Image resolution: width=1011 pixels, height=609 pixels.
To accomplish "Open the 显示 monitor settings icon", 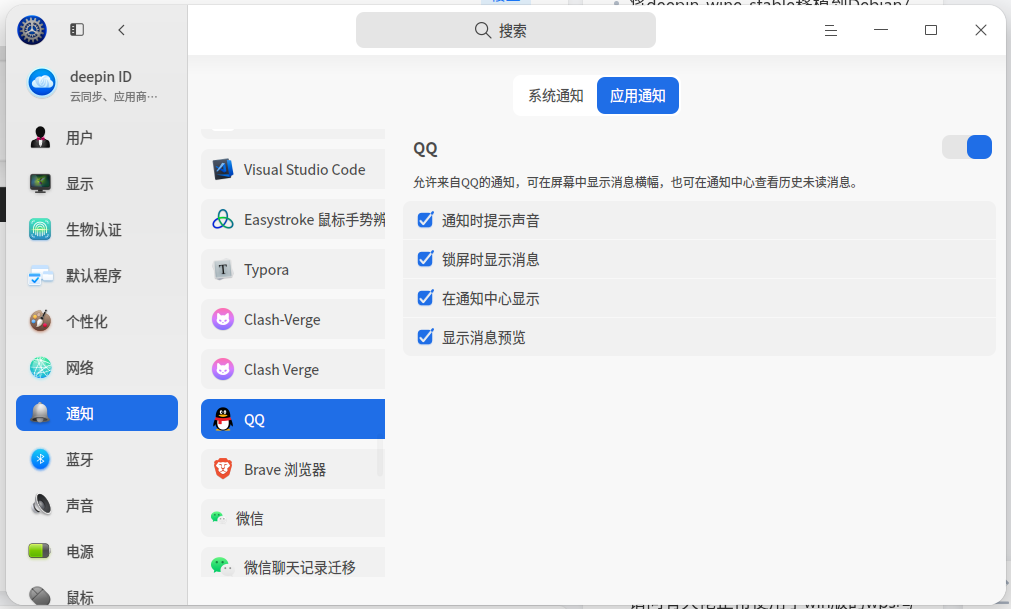I will tap(40, 184).
